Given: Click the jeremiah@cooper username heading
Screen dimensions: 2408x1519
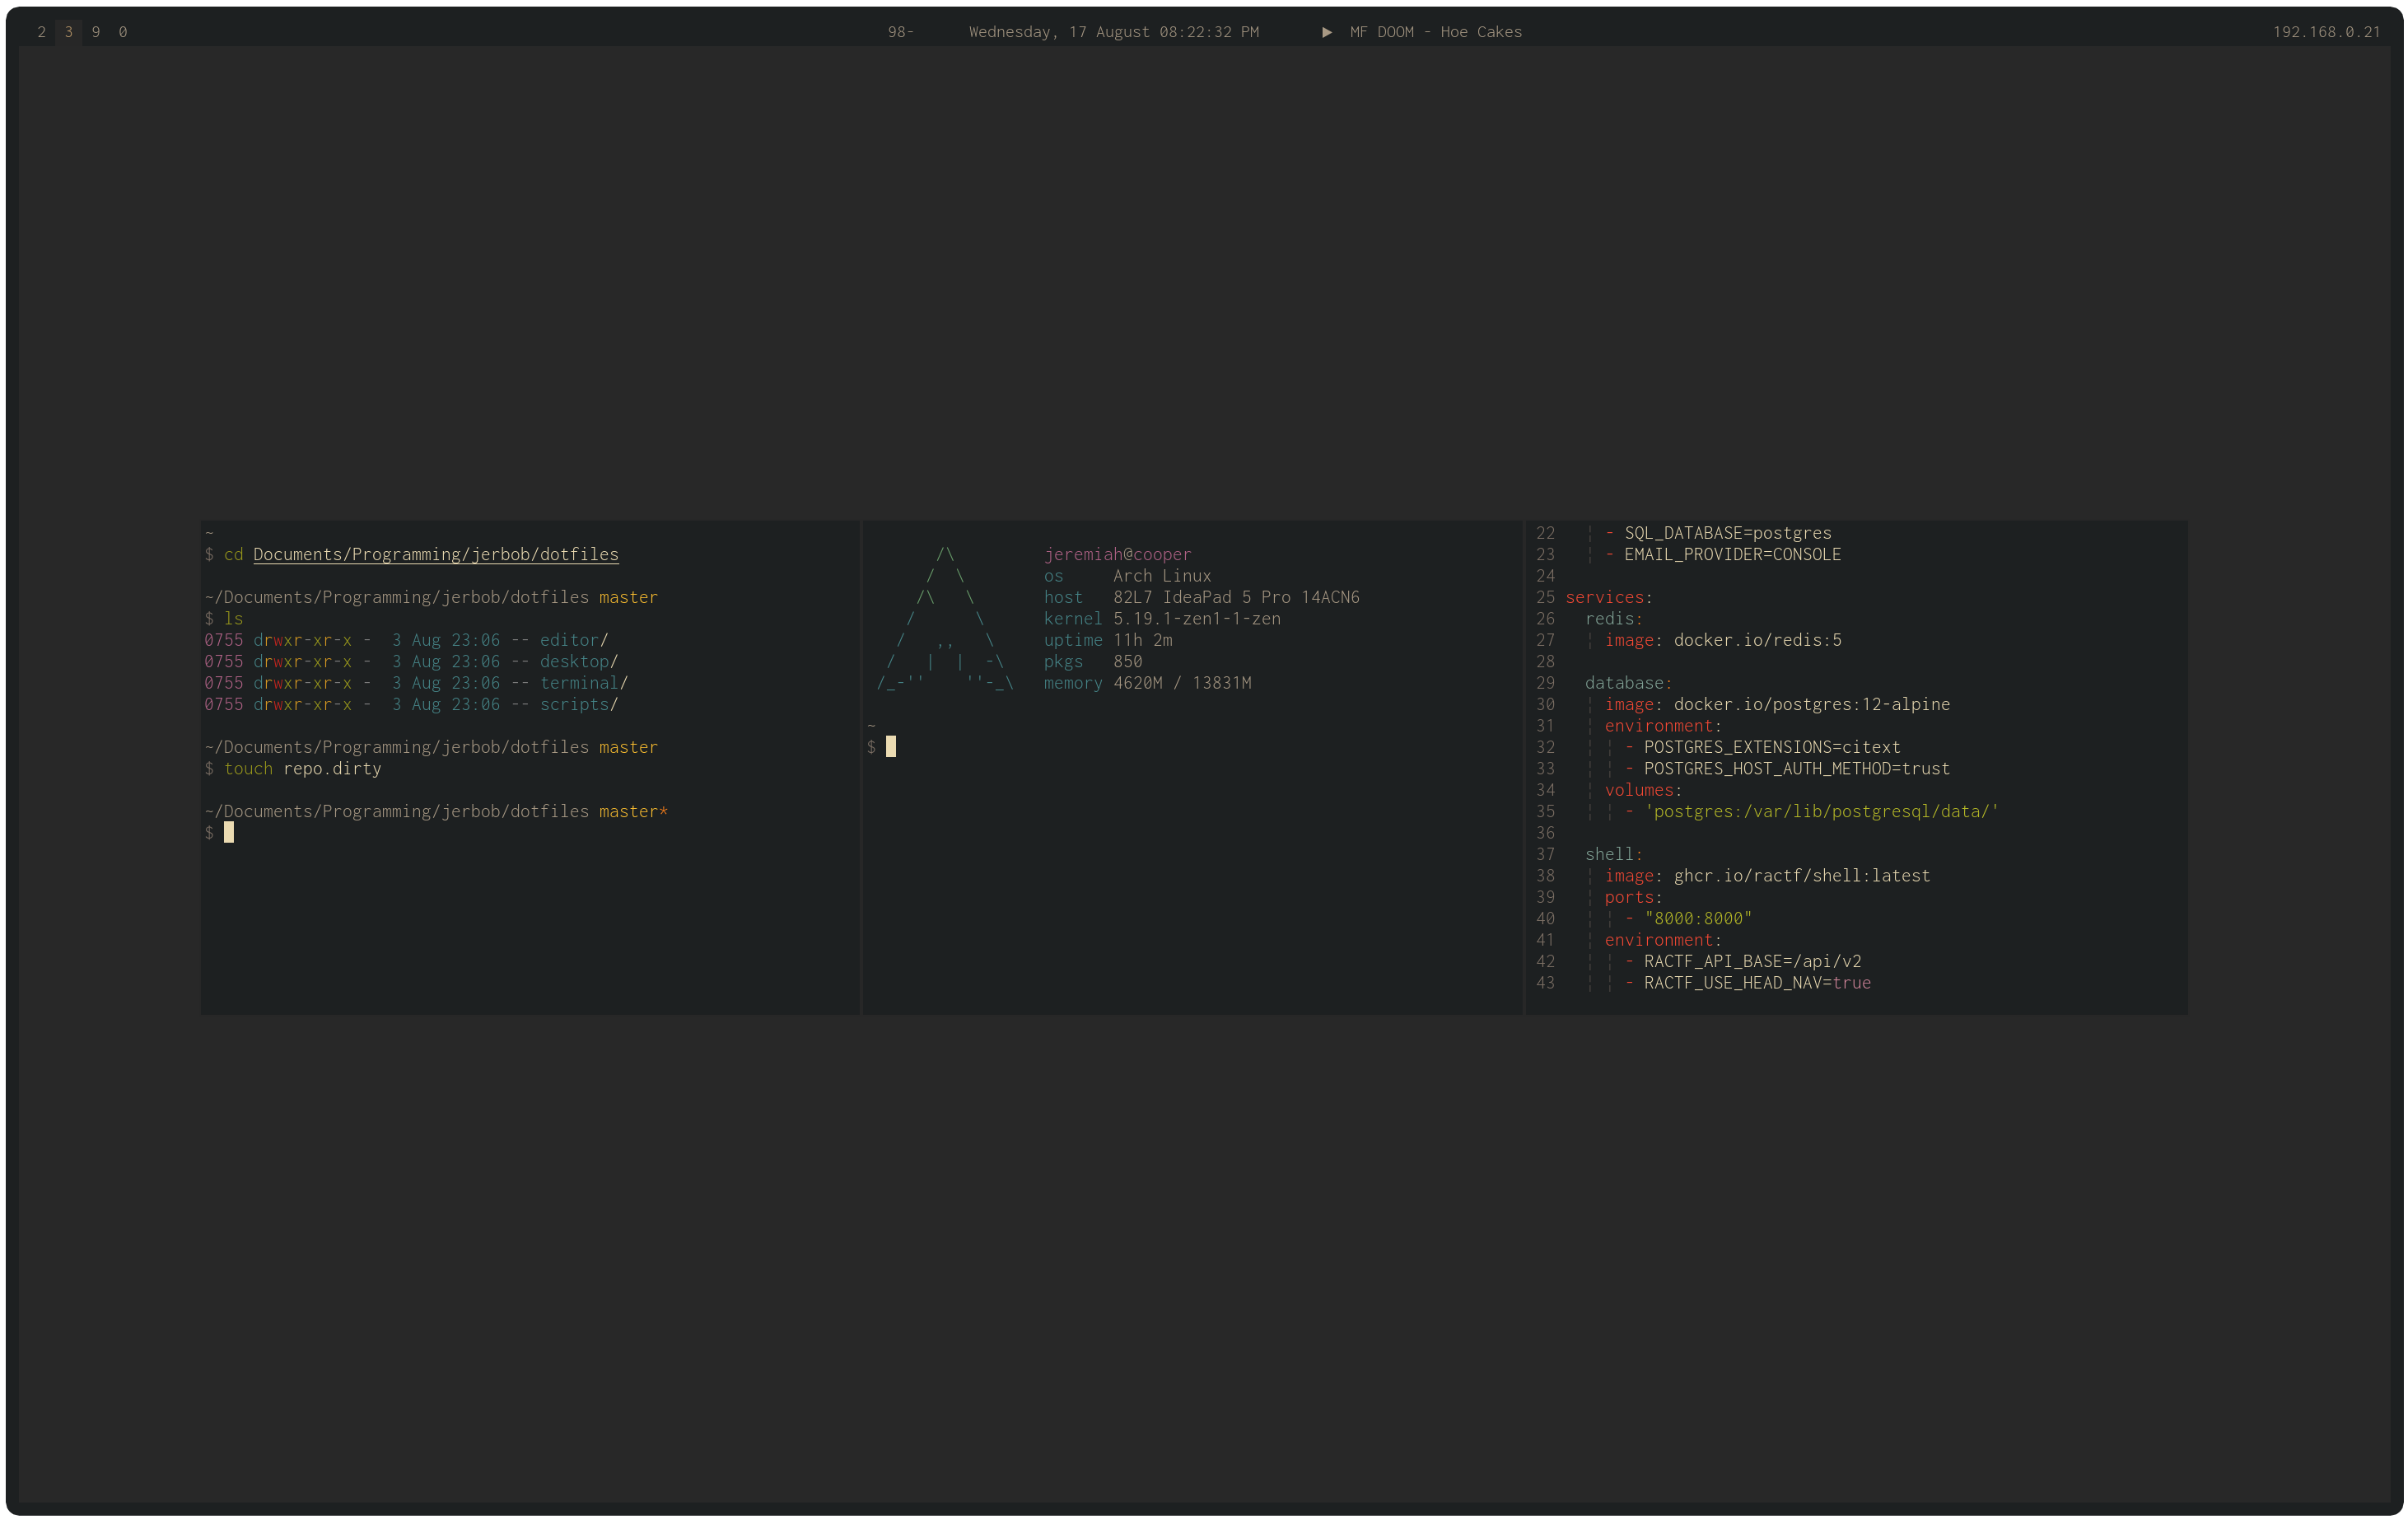Looking at the screenshot, I should tap(1117, 554).
